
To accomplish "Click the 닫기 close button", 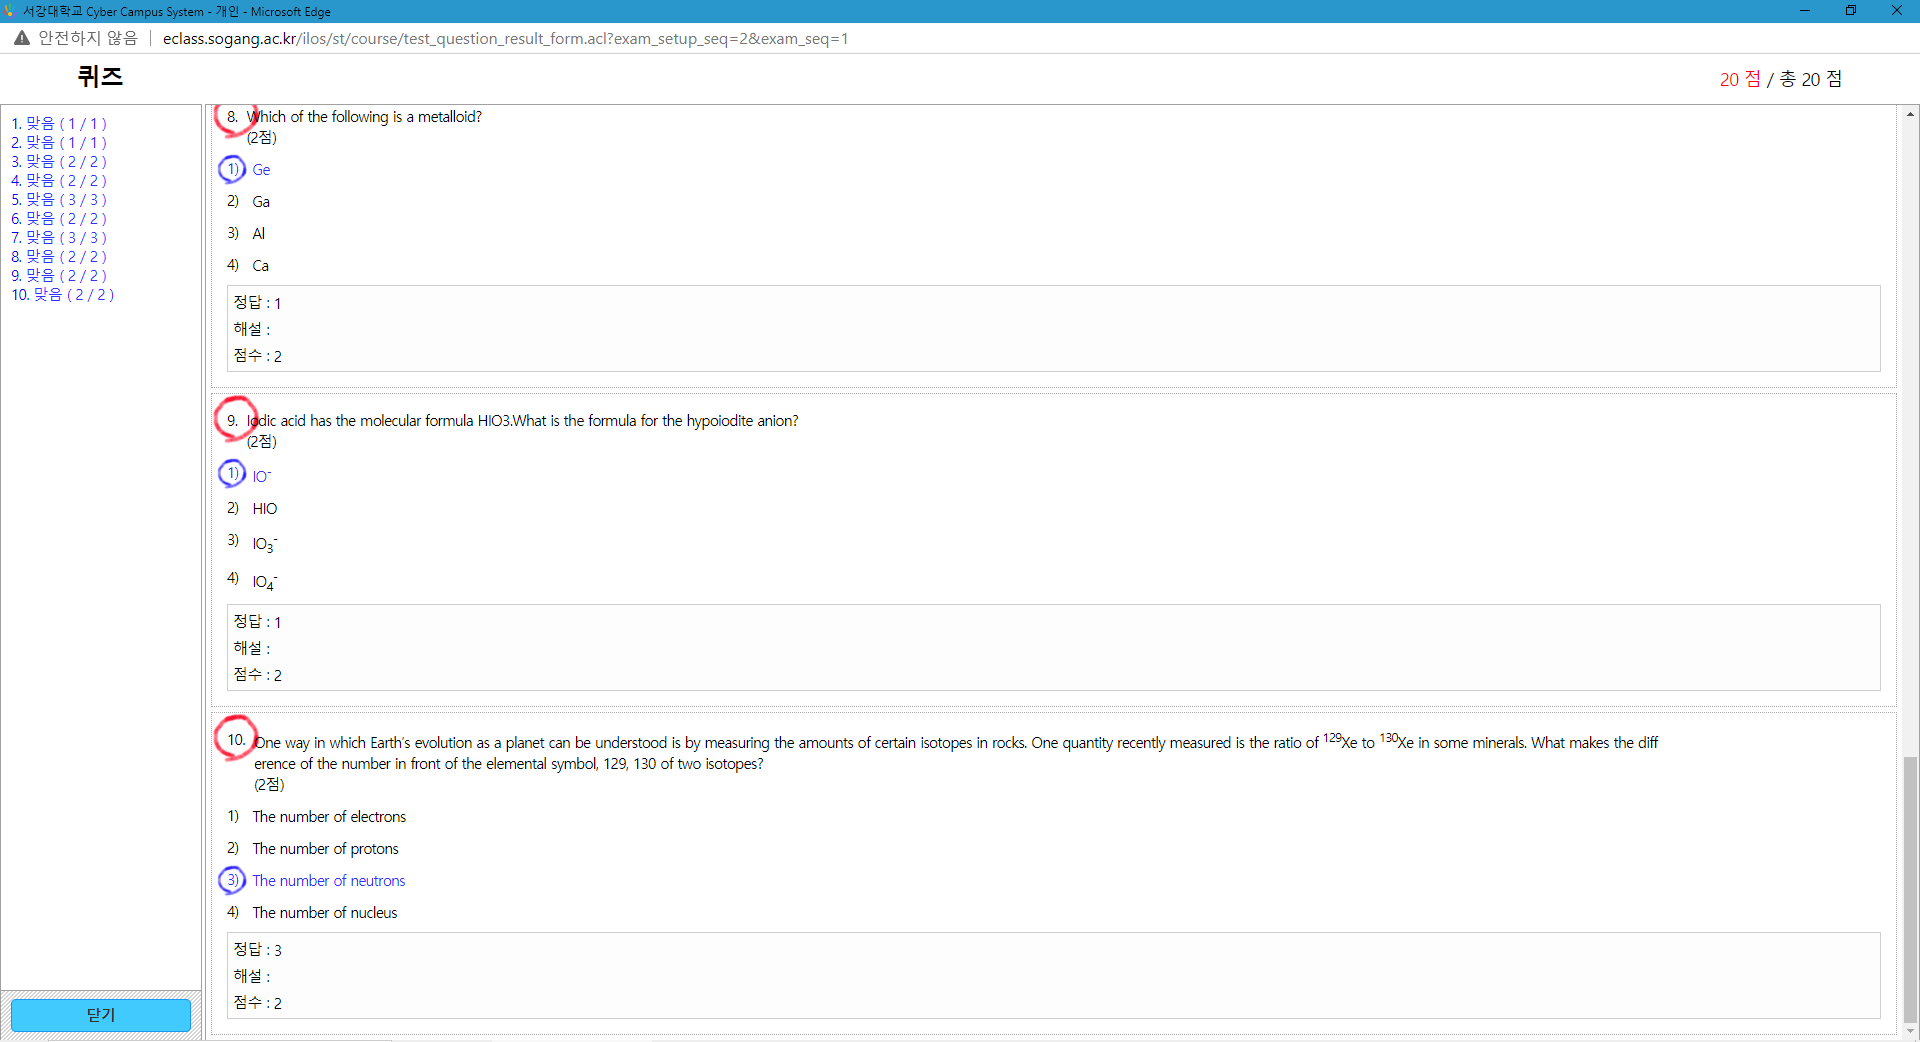I will point(101,1015).
